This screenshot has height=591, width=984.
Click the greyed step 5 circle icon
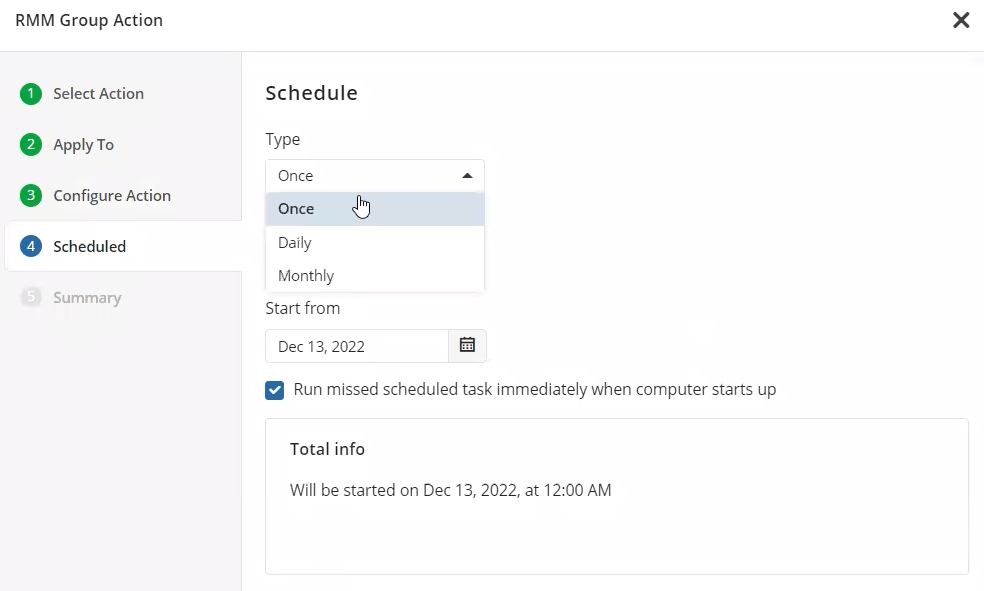31,298
